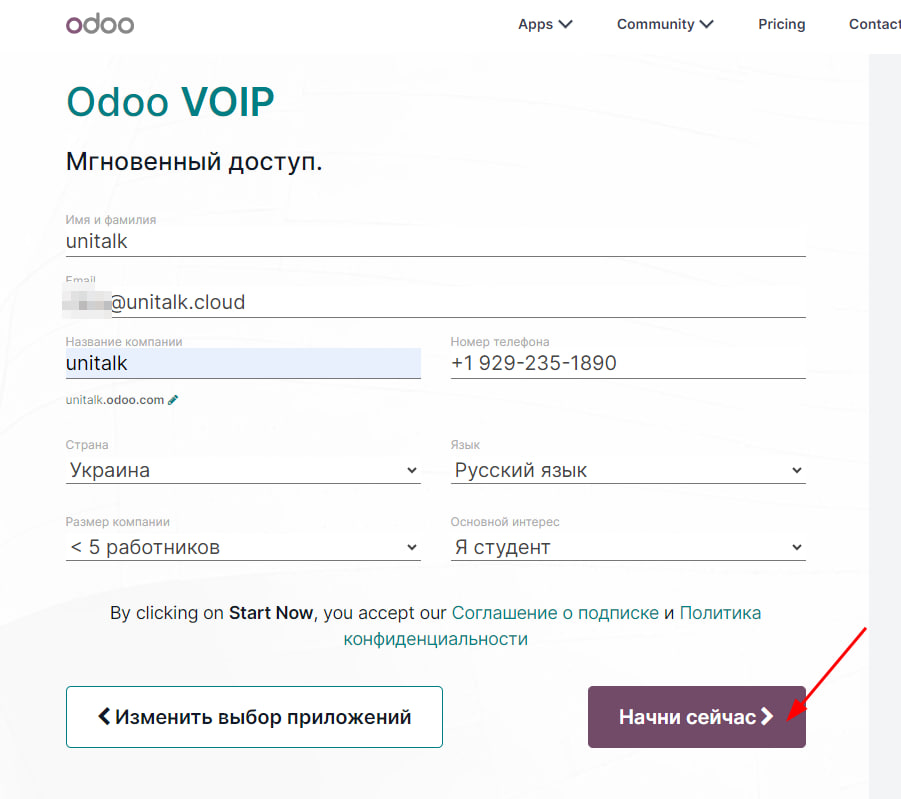
Task: Open the Страна country dropdown
Action: (243, 470)
